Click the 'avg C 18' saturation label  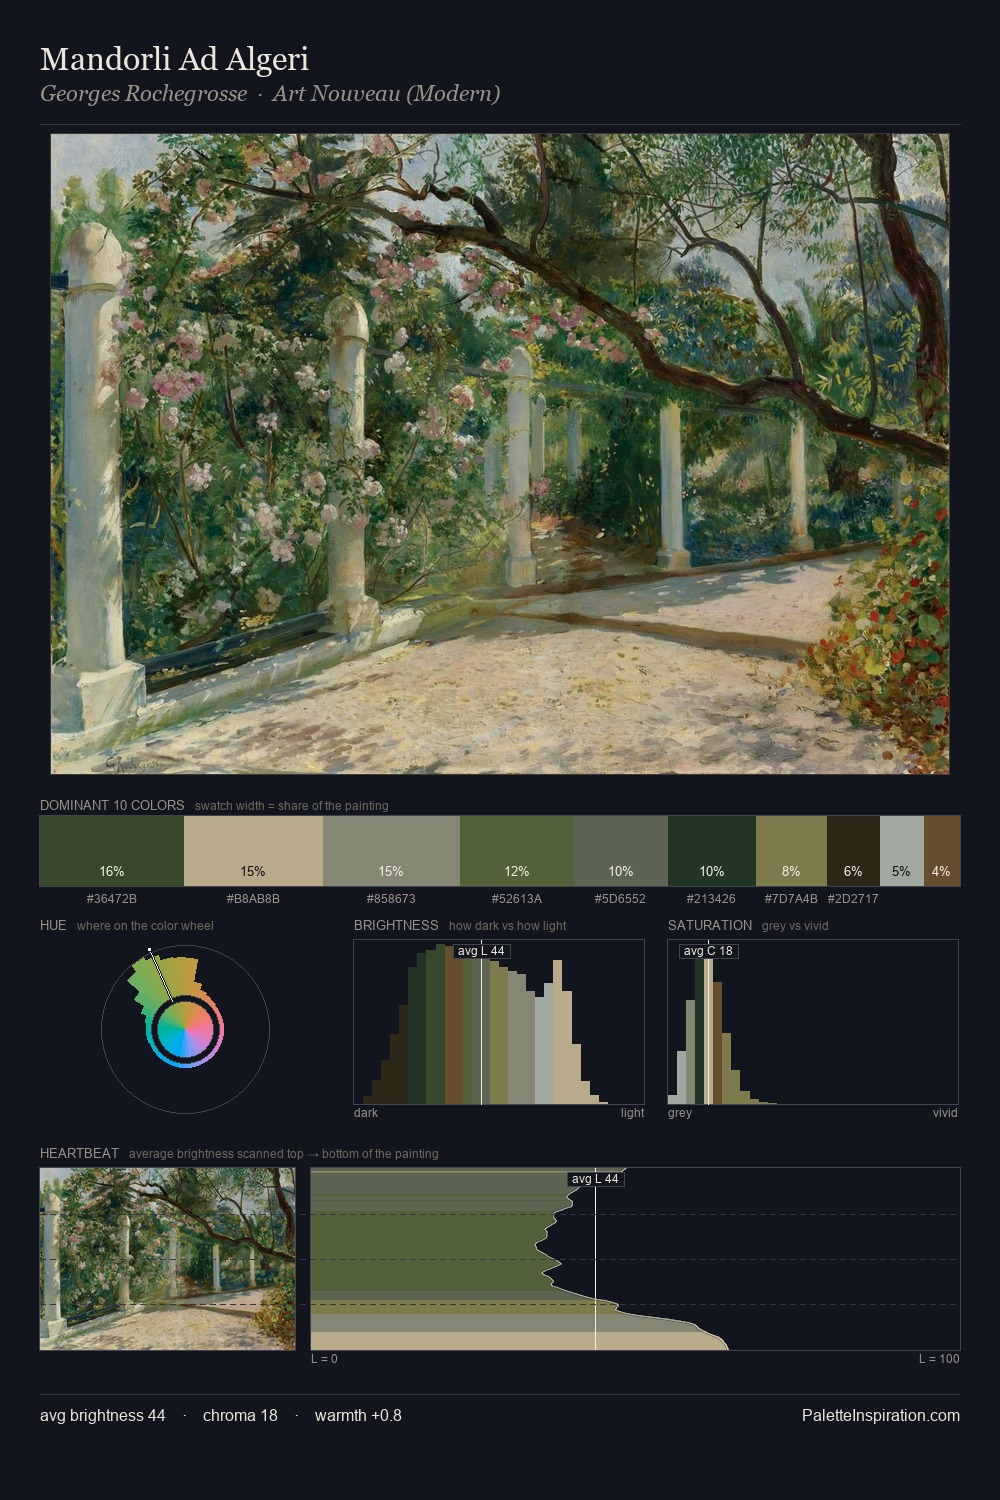coord(709,951)
